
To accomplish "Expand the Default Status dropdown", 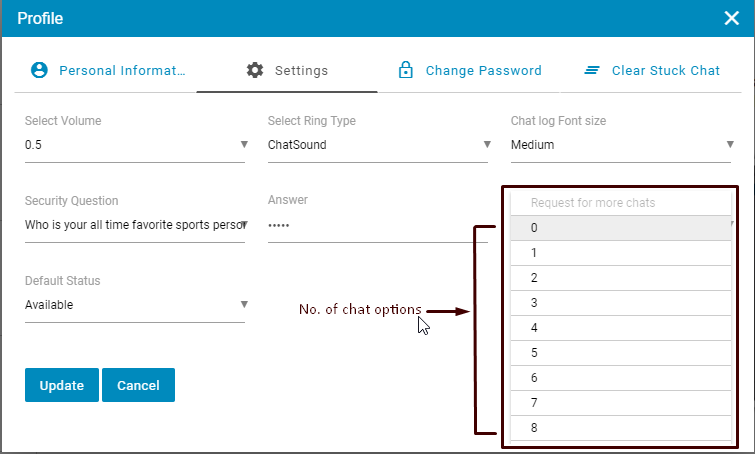I will coord(134,305).
